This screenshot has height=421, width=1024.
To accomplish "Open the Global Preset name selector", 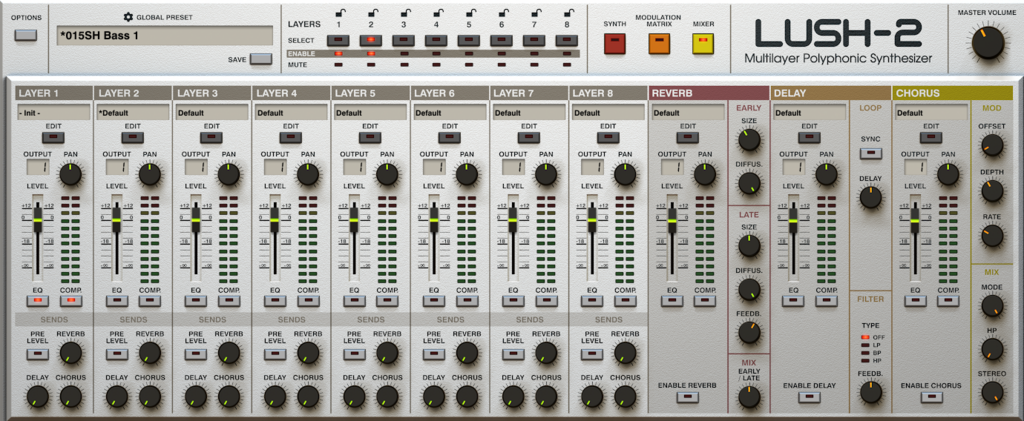I will tap(165, 36).
